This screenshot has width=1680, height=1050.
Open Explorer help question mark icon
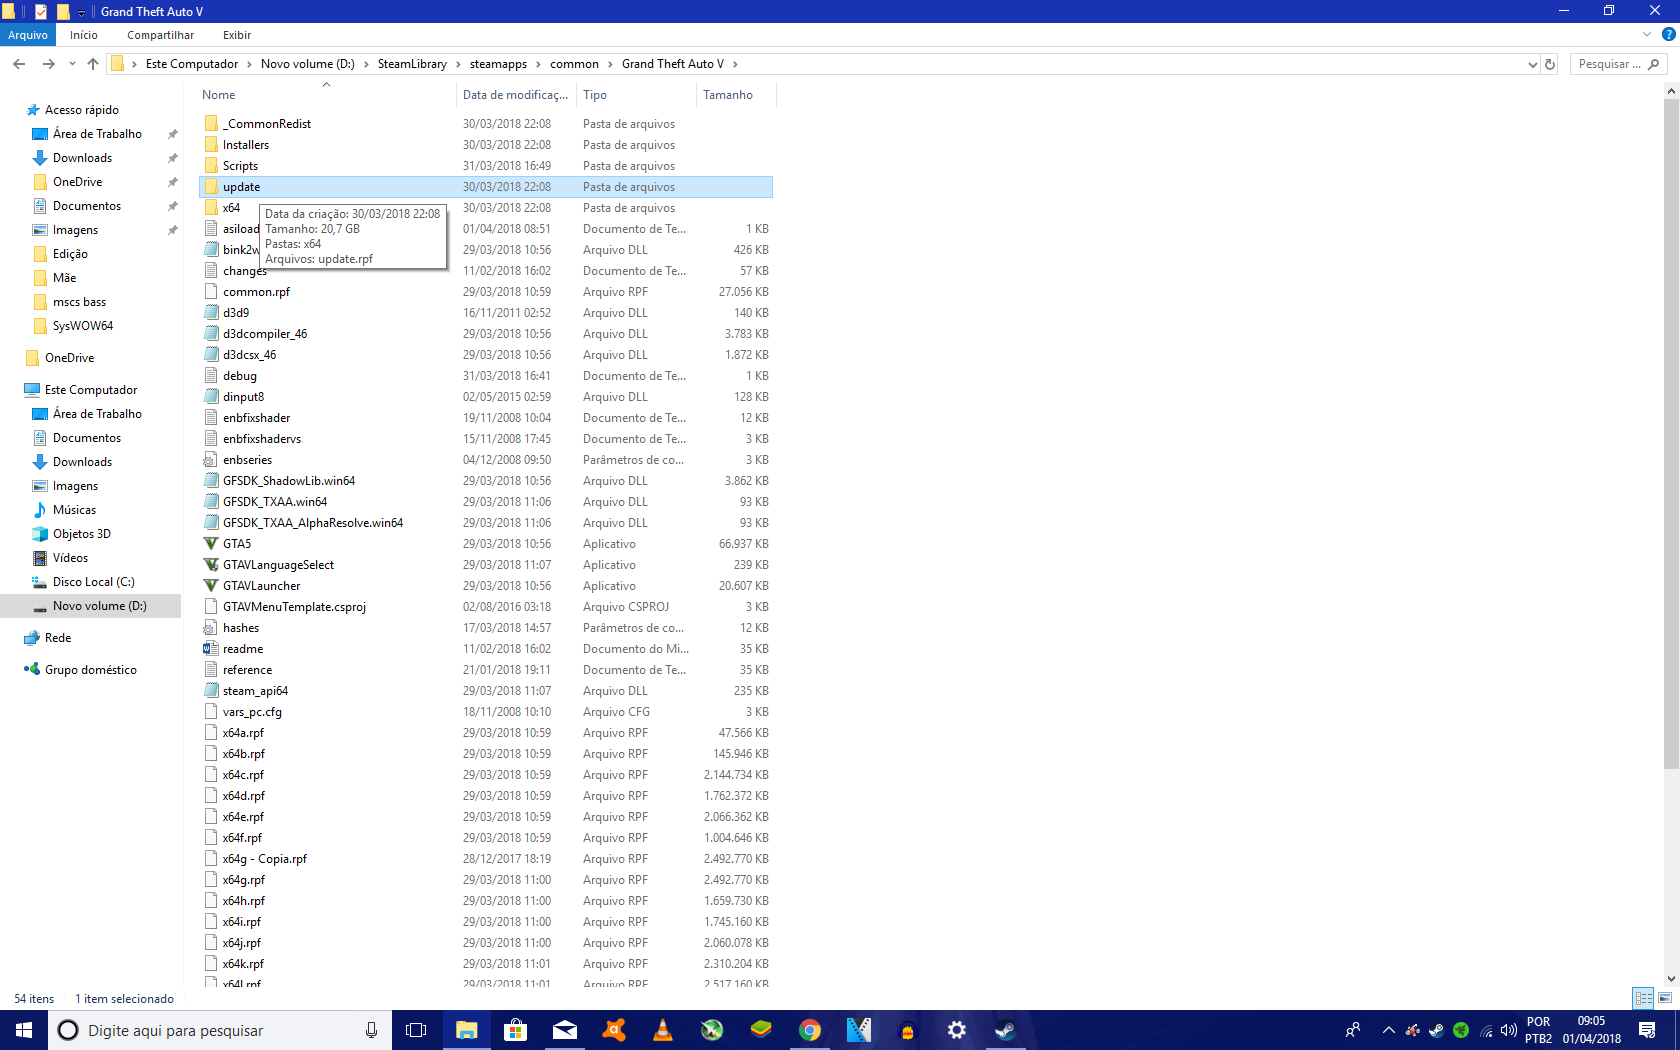[1668, 34]
